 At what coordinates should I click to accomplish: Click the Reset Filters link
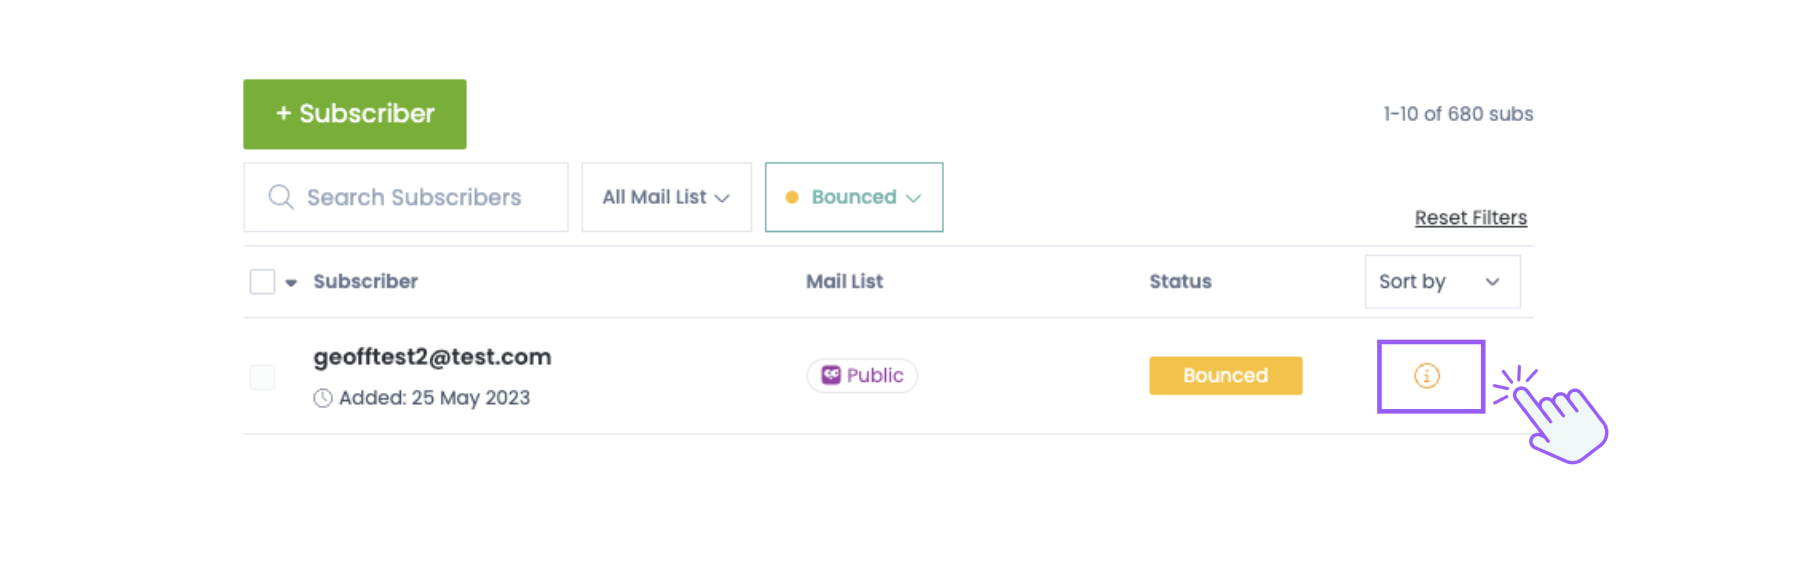click(x=1470, y=218)
